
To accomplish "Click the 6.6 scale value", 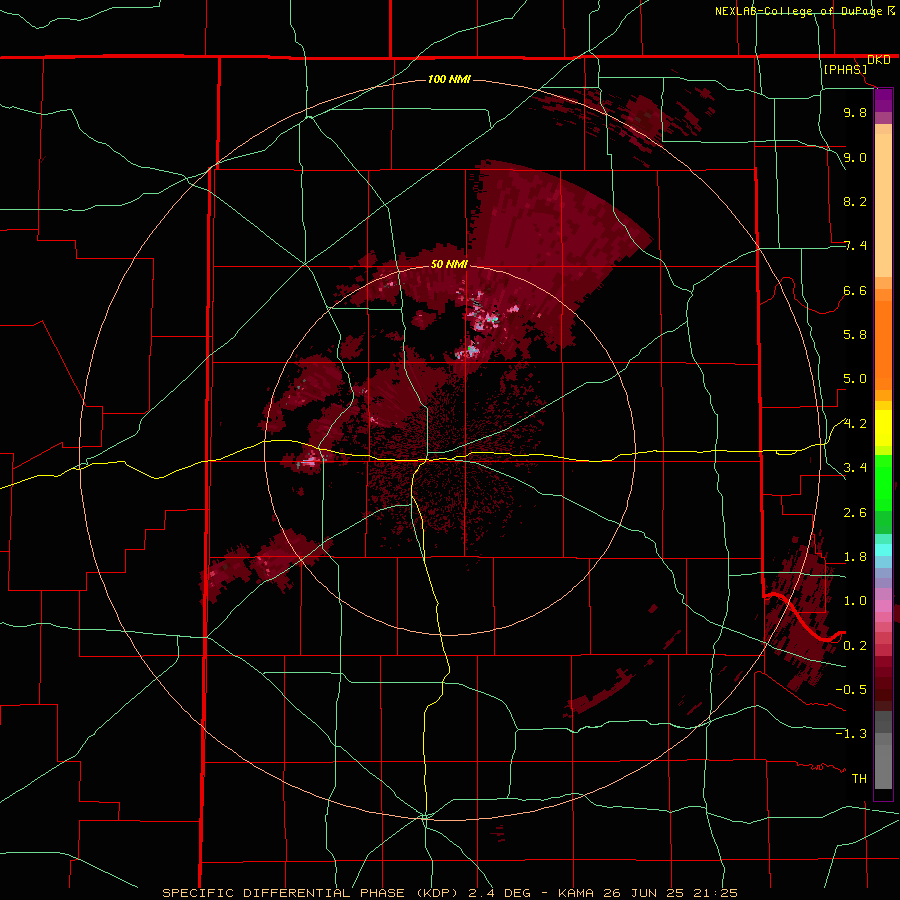I will point(855,290).
